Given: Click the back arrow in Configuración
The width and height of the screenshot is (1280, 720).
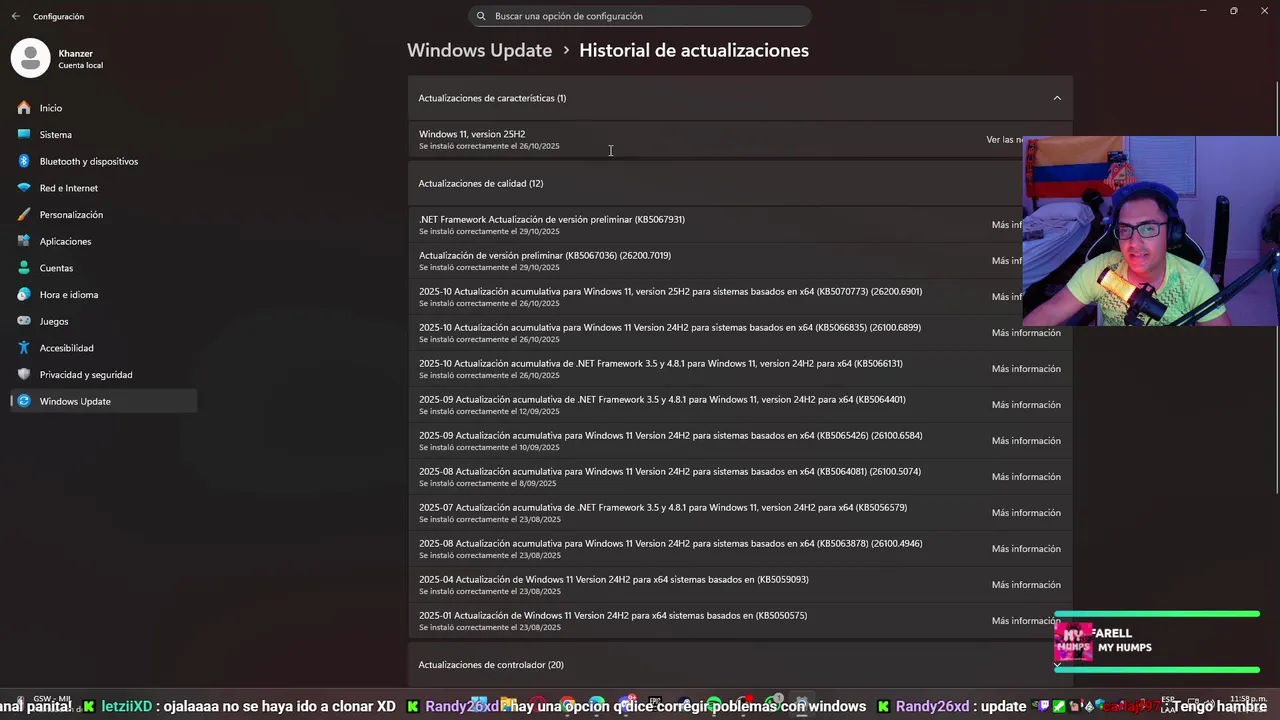Looking at the screenshot, I should click(15, 16).
